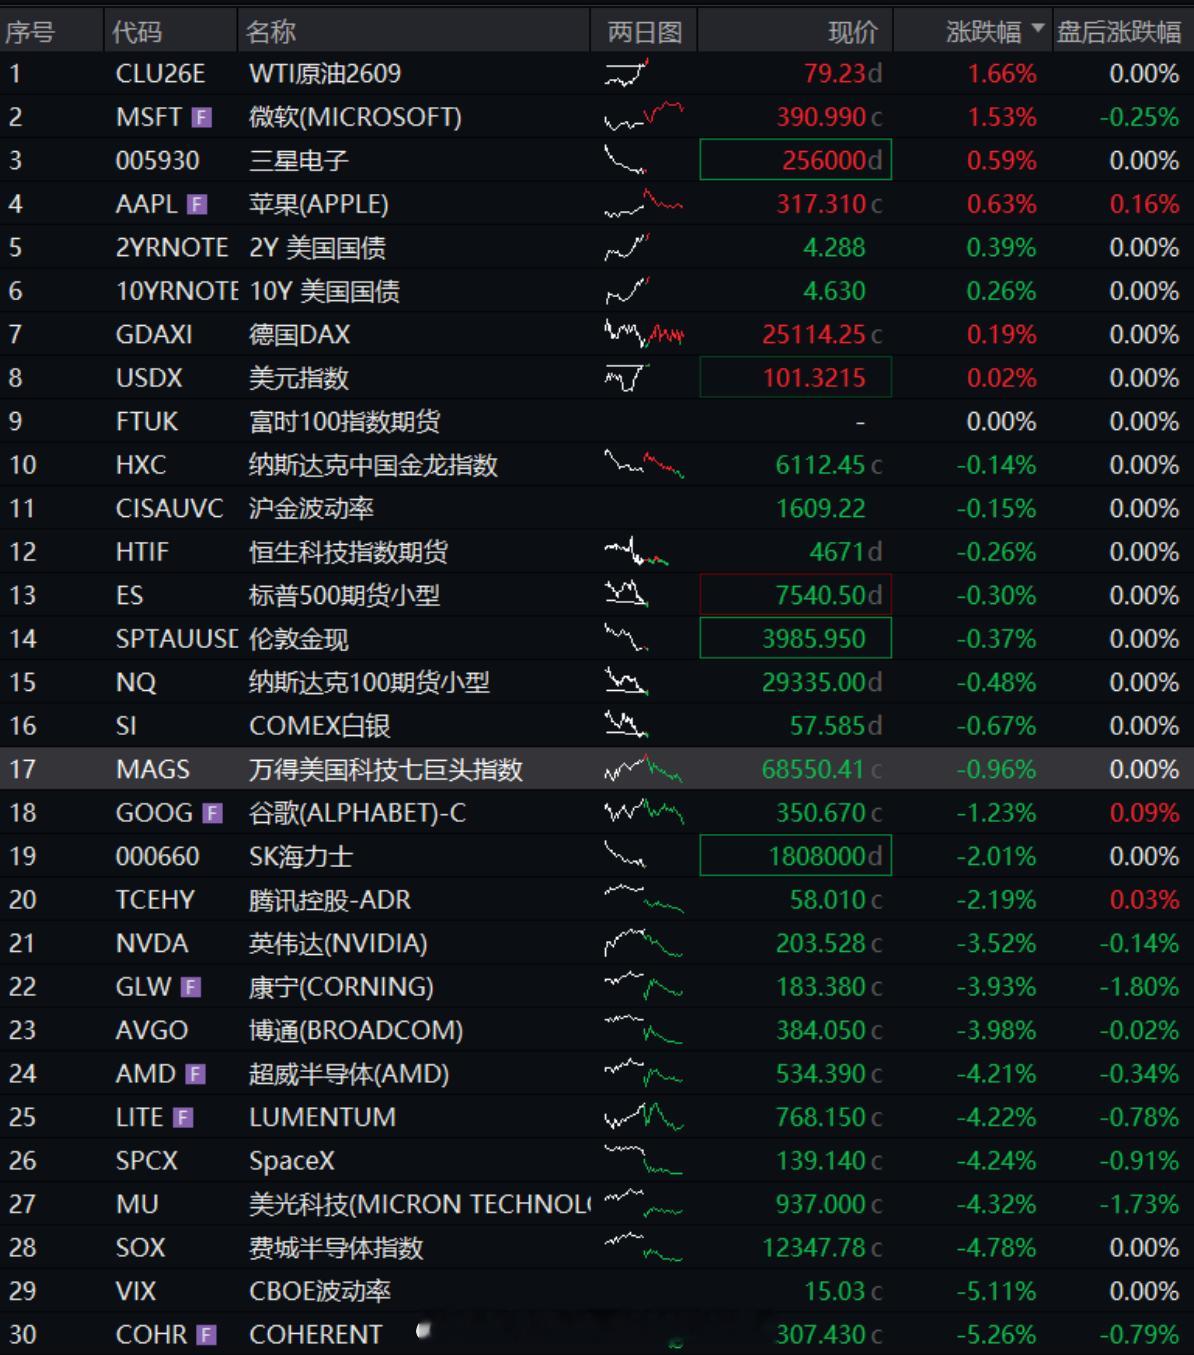
Task: Click the boxed price 3985.950 for 伦敦金现
Action: pos(795,638)
